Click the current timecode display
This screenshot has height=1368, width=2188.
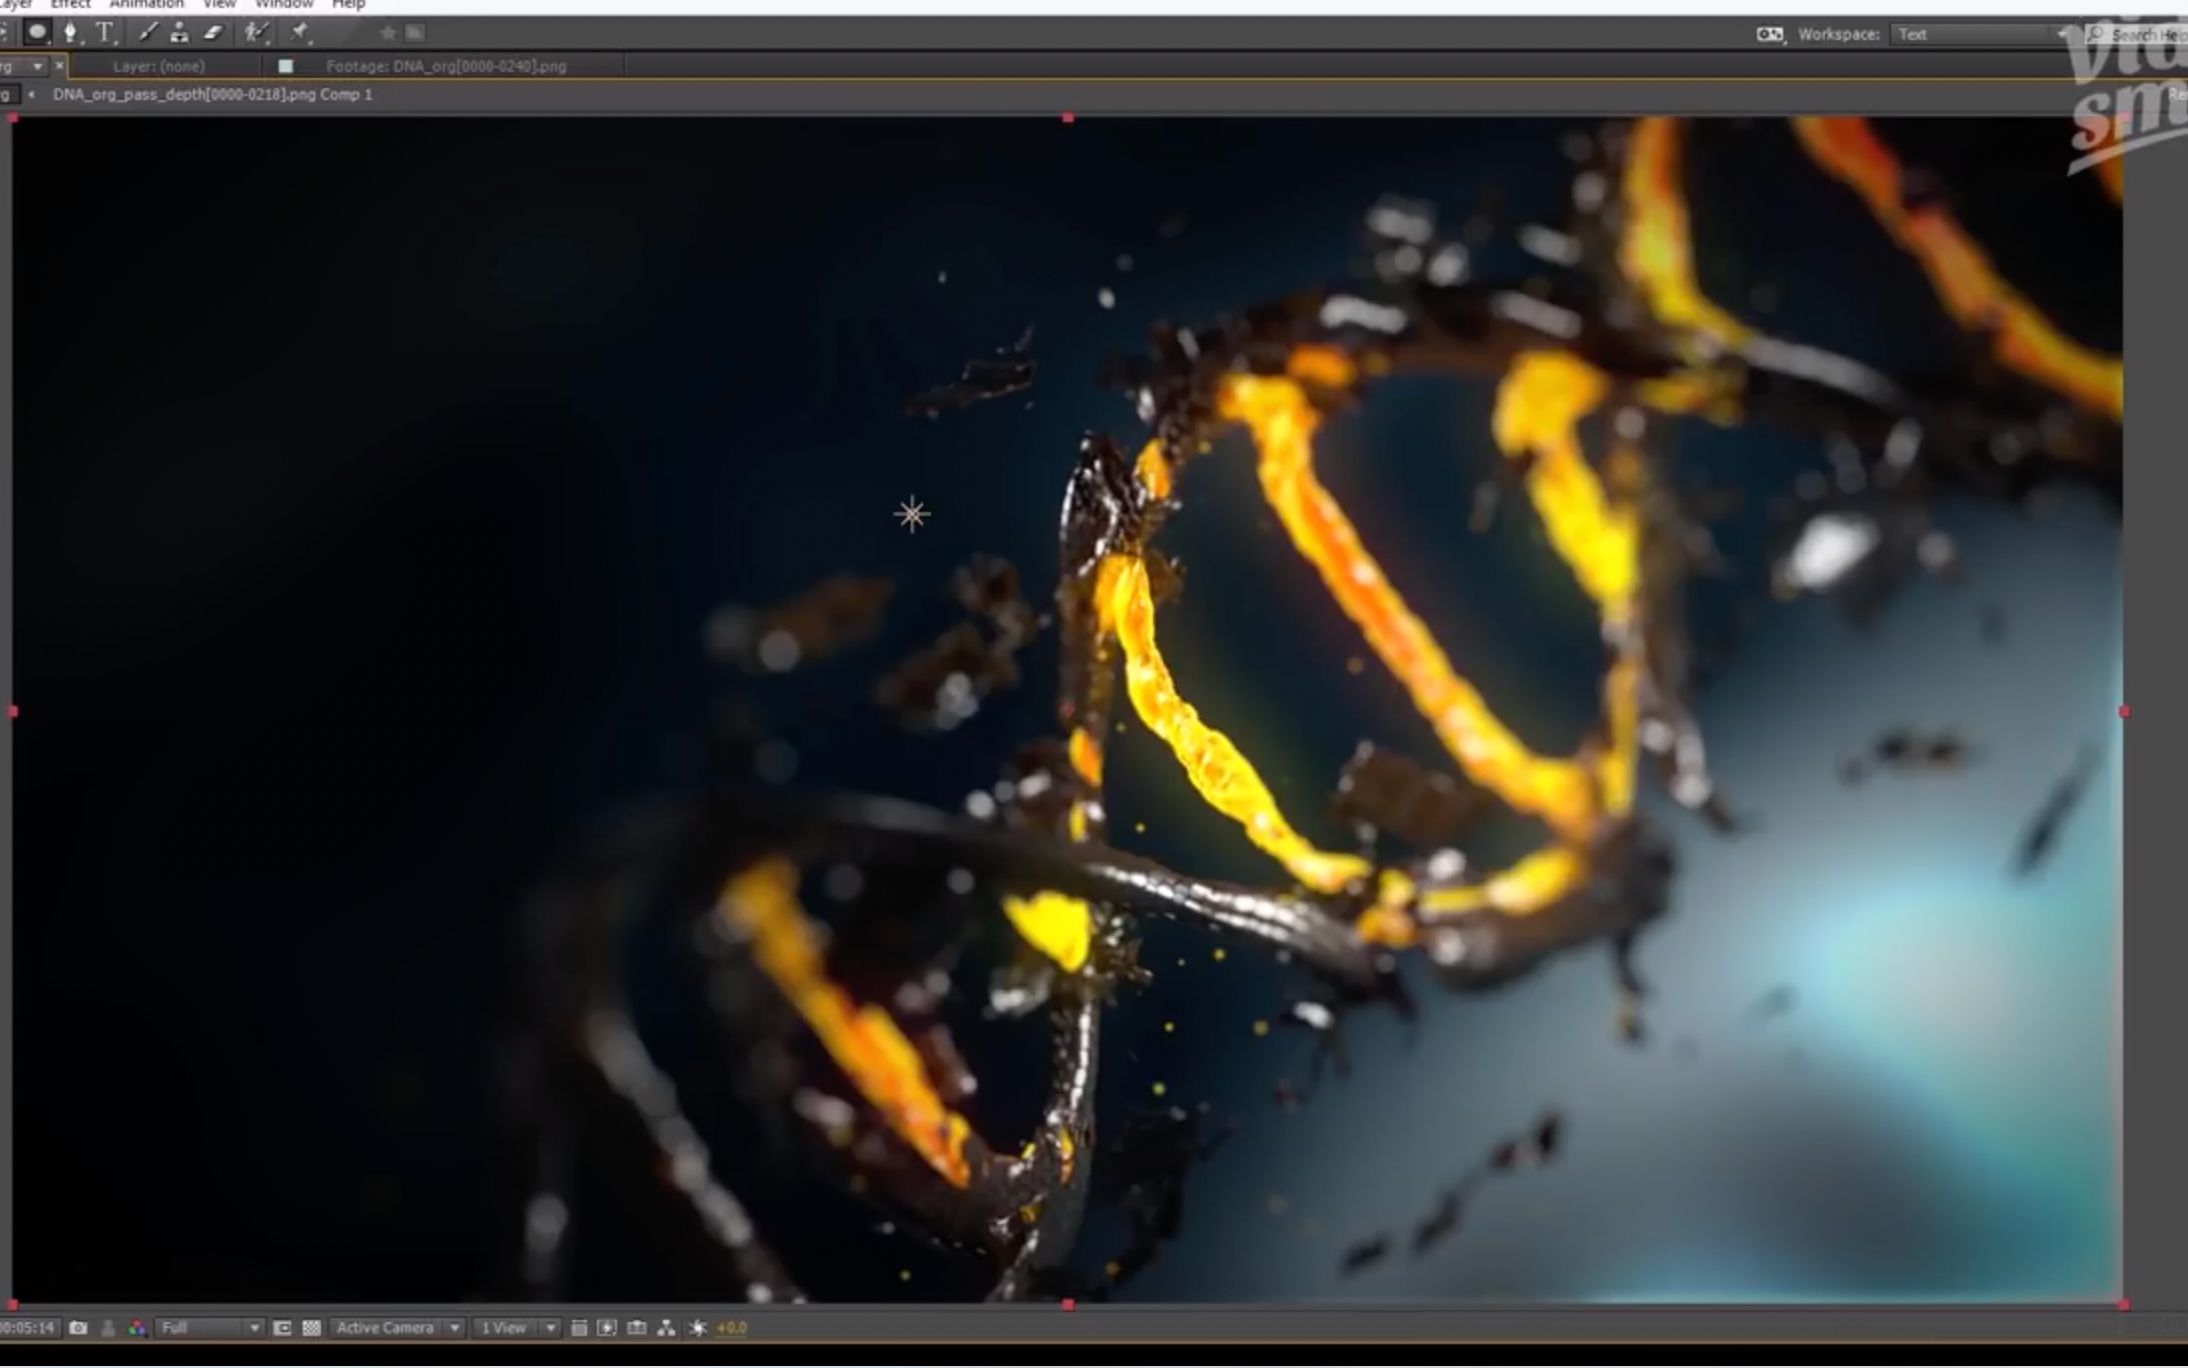tap(28, 1328)
